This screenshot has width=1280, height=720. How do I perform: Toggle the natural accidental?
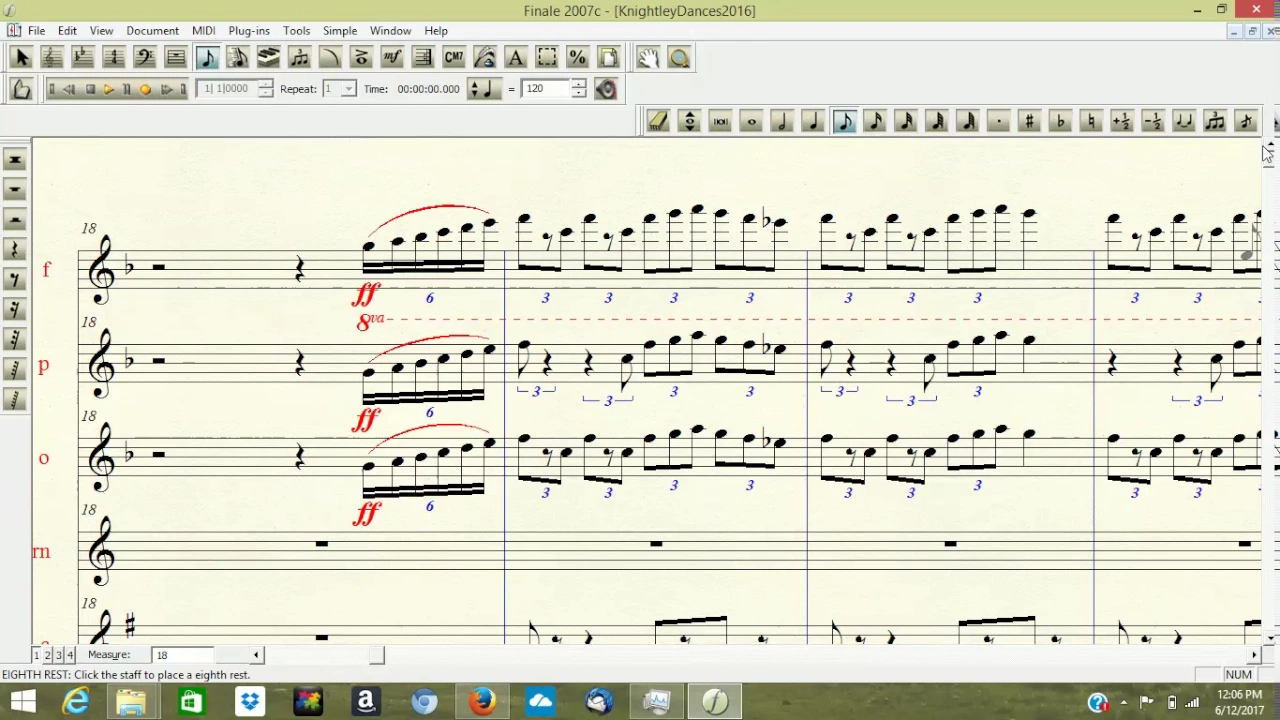[x=1091, y=121]
